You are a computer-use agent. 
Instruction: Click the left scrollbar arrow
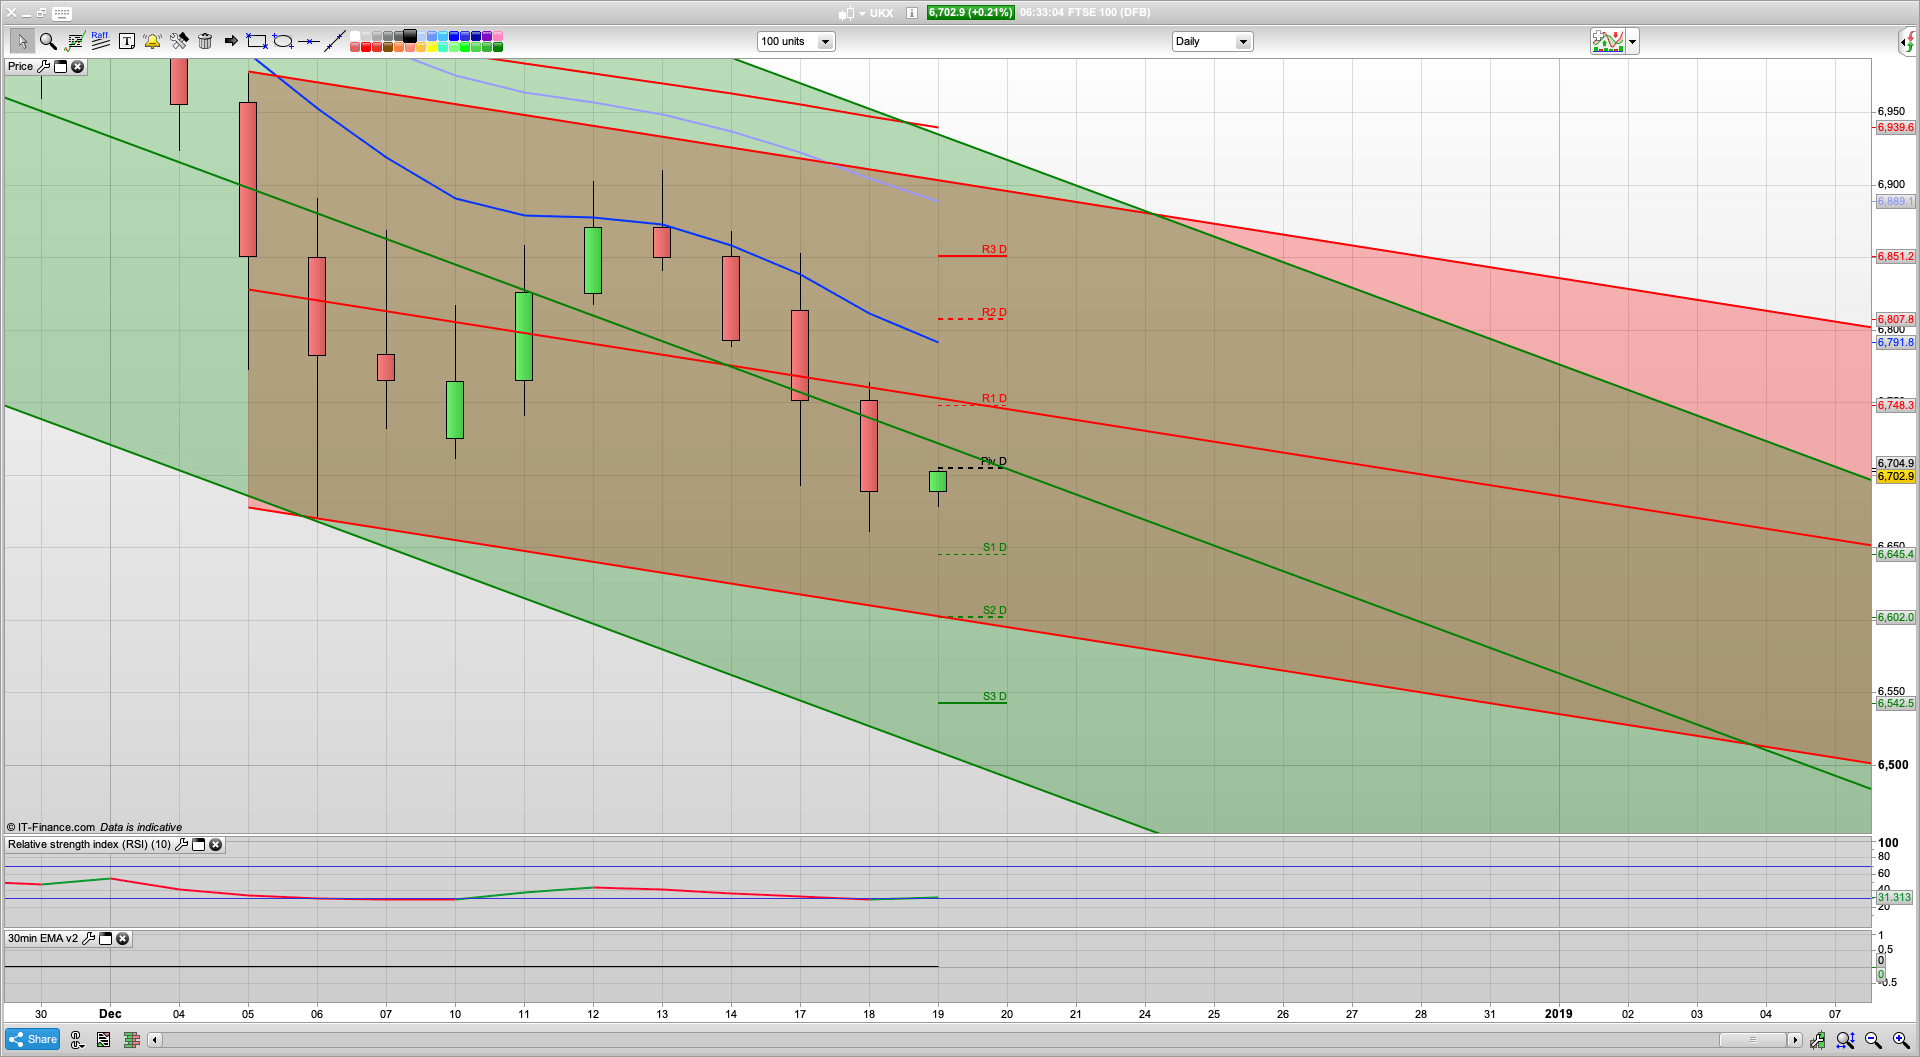pos(154,1040)
